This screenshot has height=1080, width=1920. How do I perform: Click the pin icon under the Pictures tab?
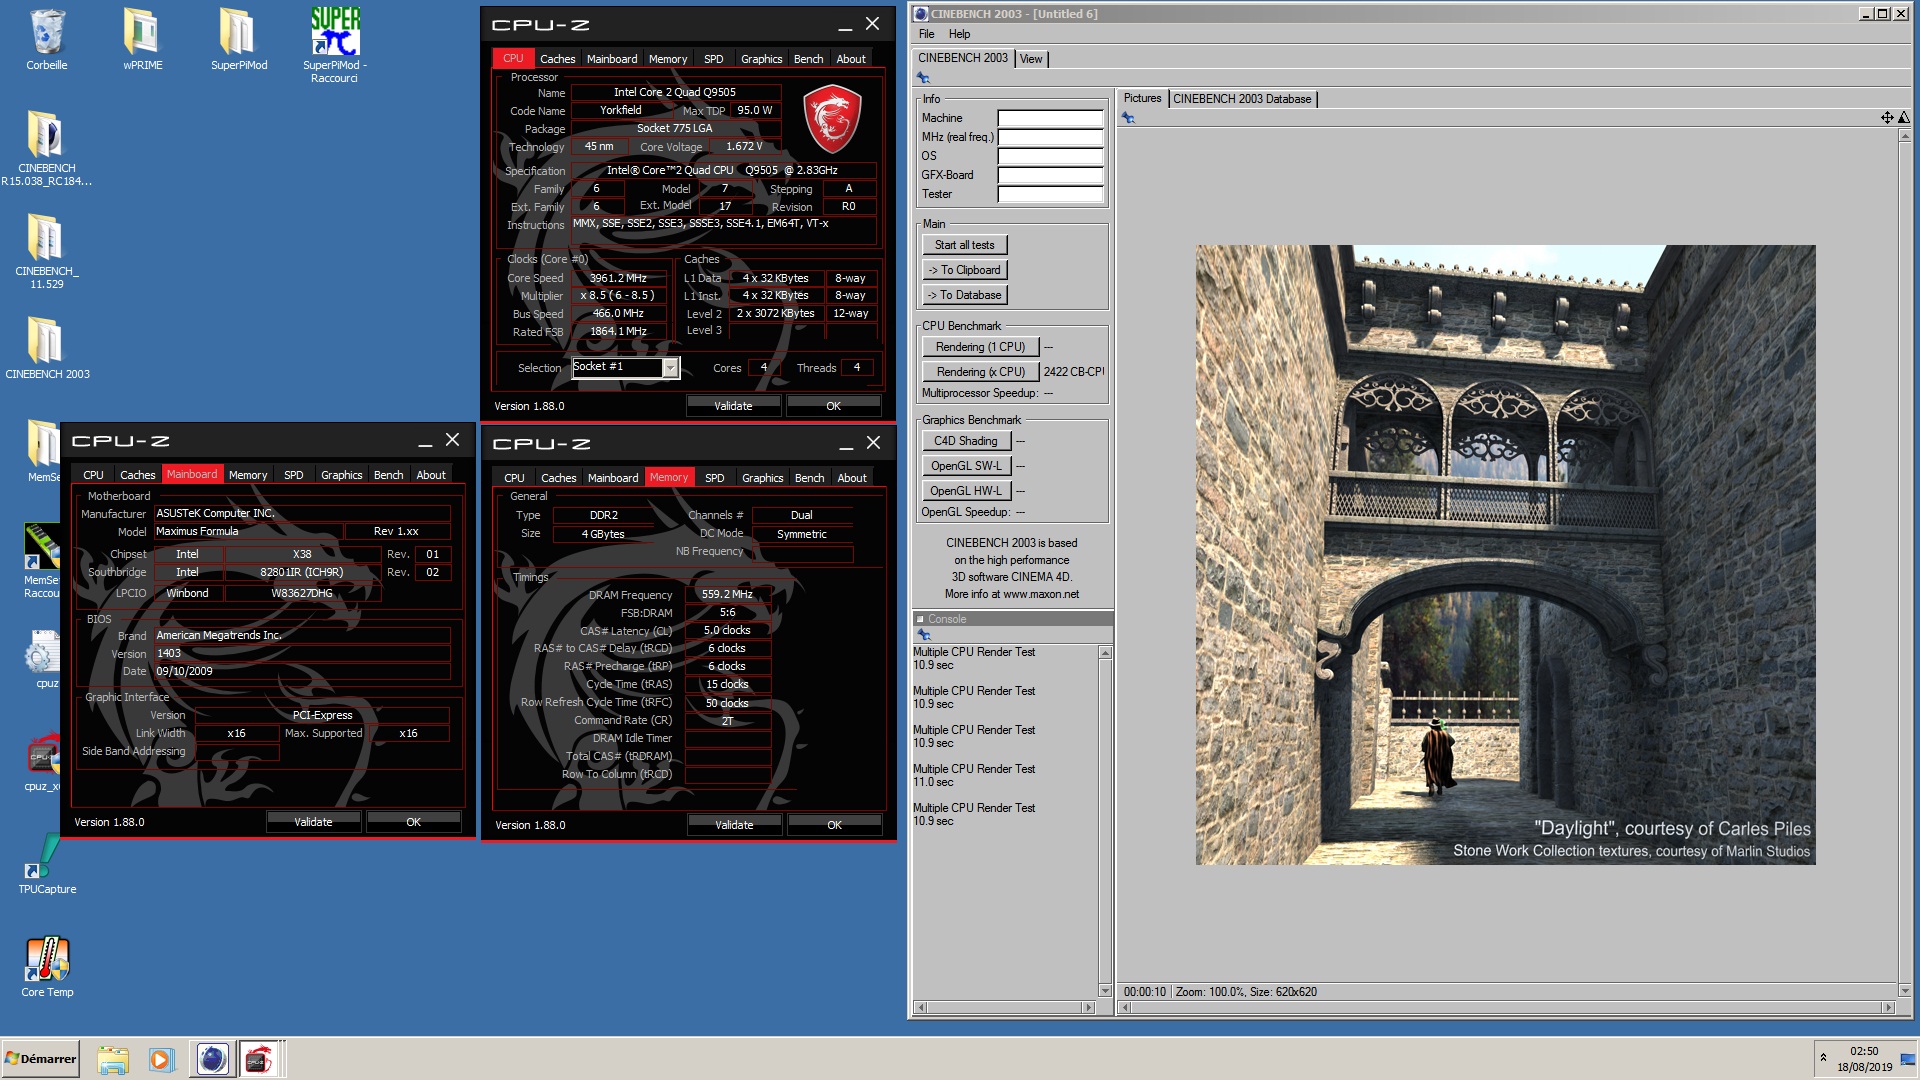click(1128, 118)
